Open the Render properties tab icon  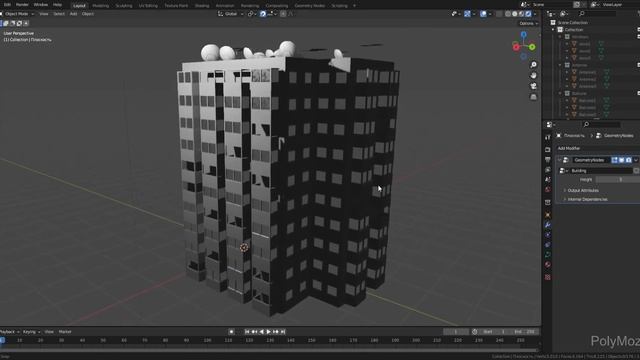coord(548,150)
